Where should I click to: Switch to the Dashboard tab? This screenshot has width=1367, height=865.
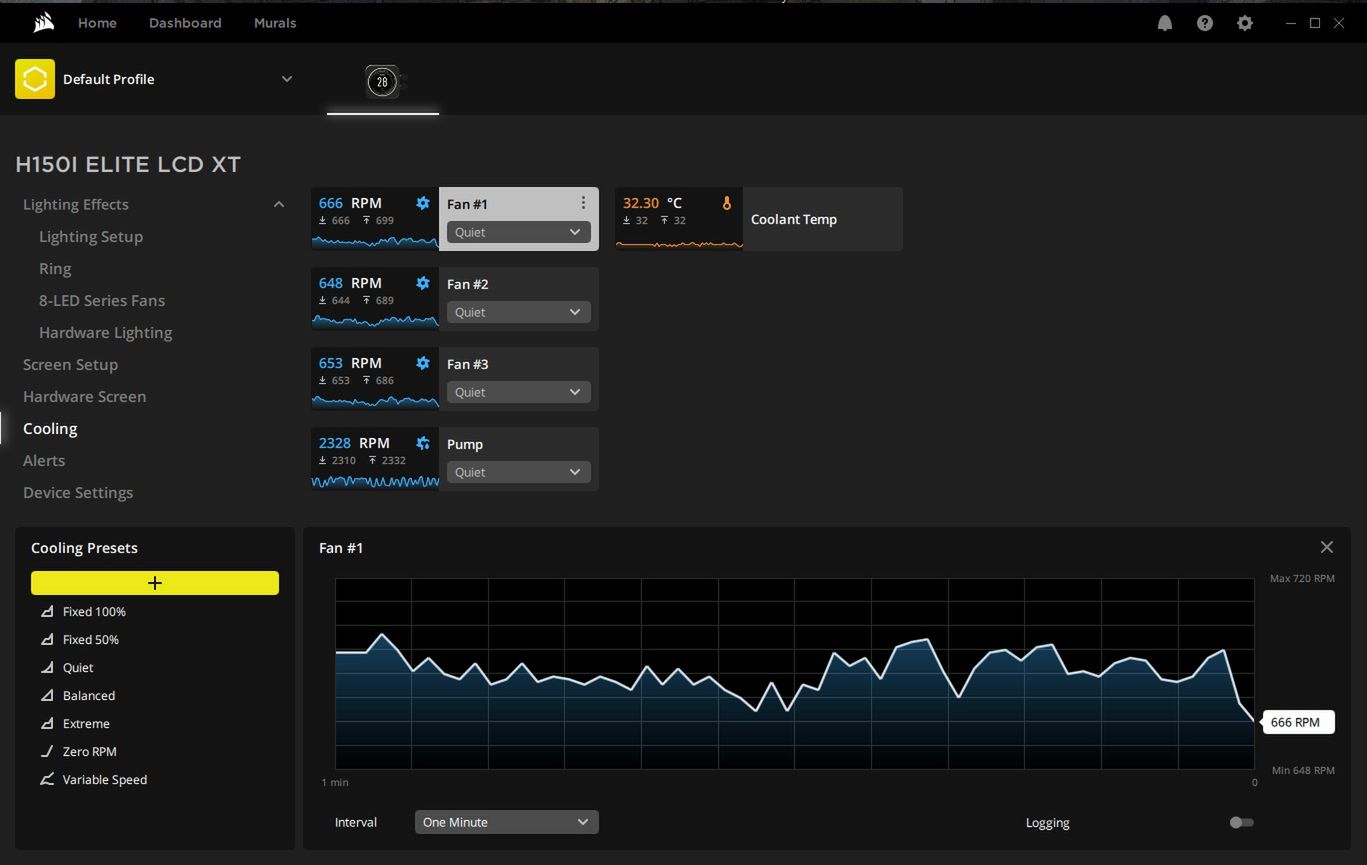coord(185,23)
